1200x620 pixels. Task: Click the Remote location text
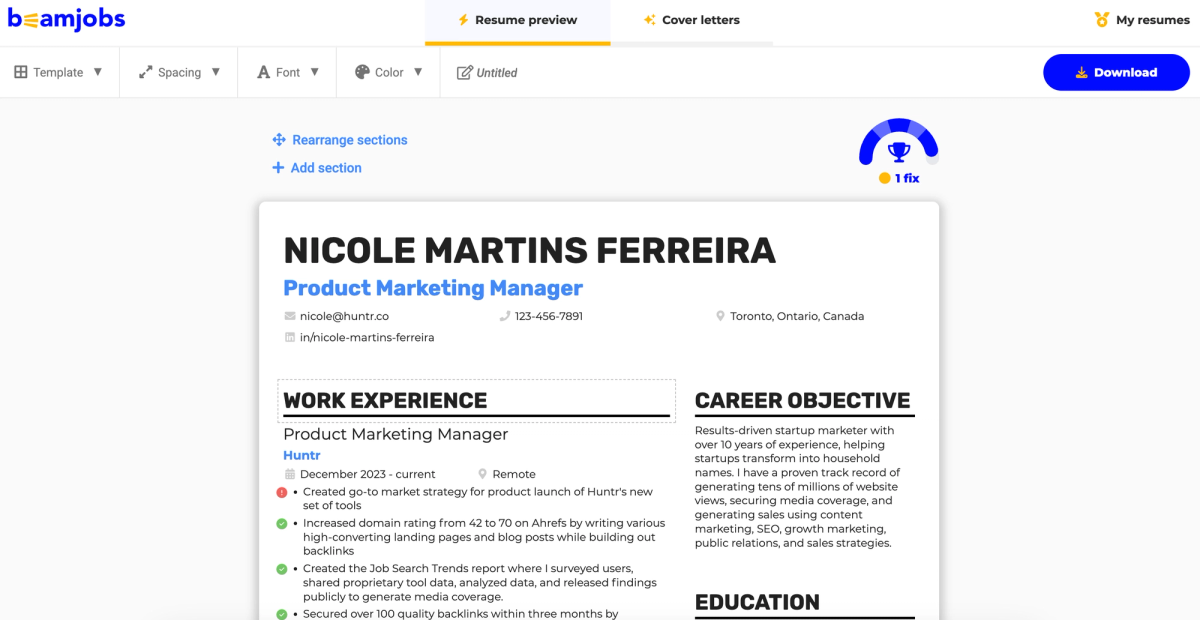(514, 474)
